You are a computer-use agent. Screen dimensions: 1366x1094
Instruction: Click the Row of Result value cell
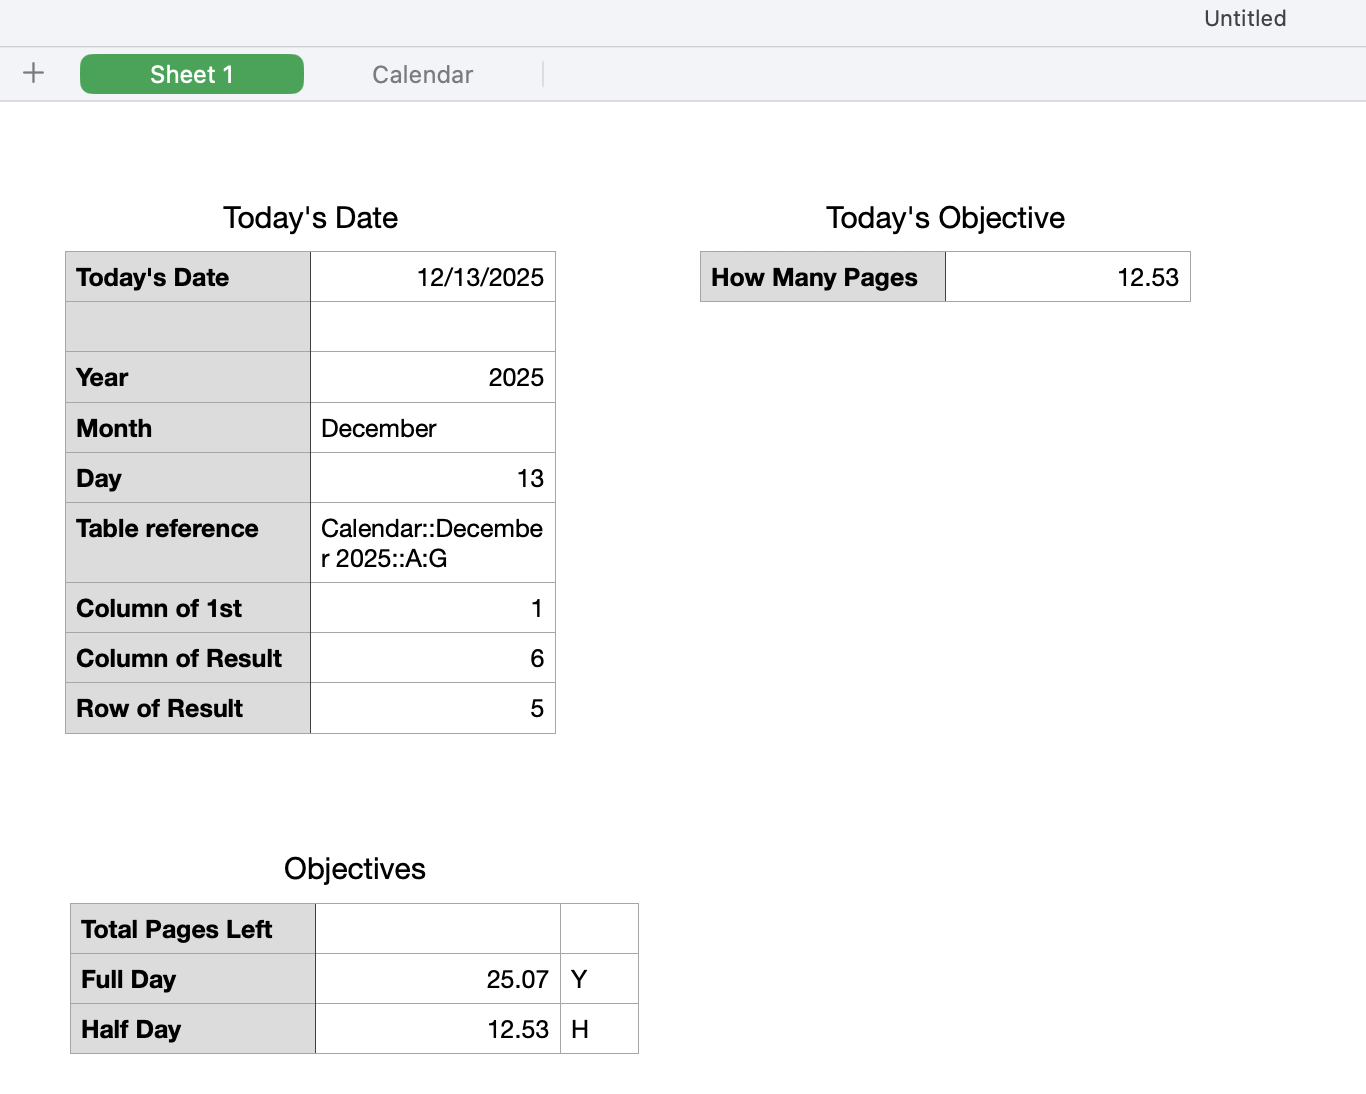coord(433,709)
